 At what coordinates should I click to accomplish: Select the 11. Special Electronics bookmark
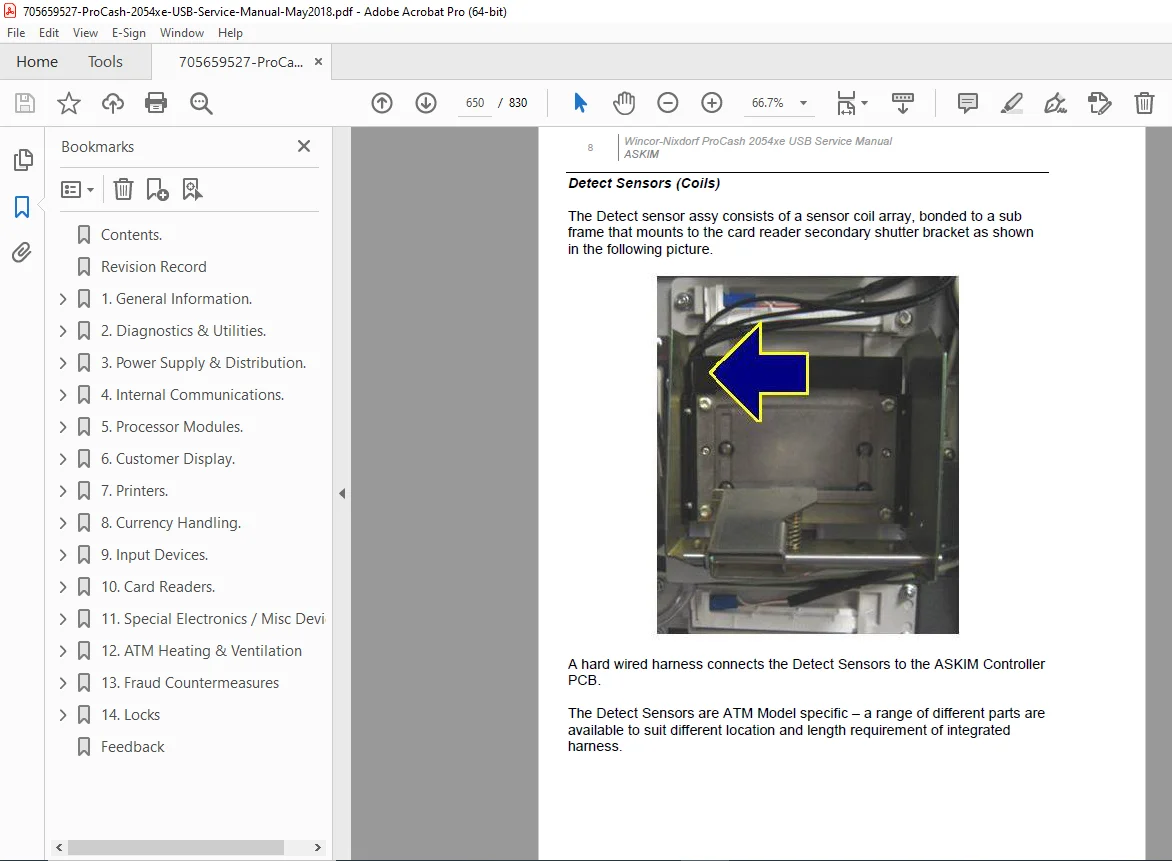(x=212, y=619)
